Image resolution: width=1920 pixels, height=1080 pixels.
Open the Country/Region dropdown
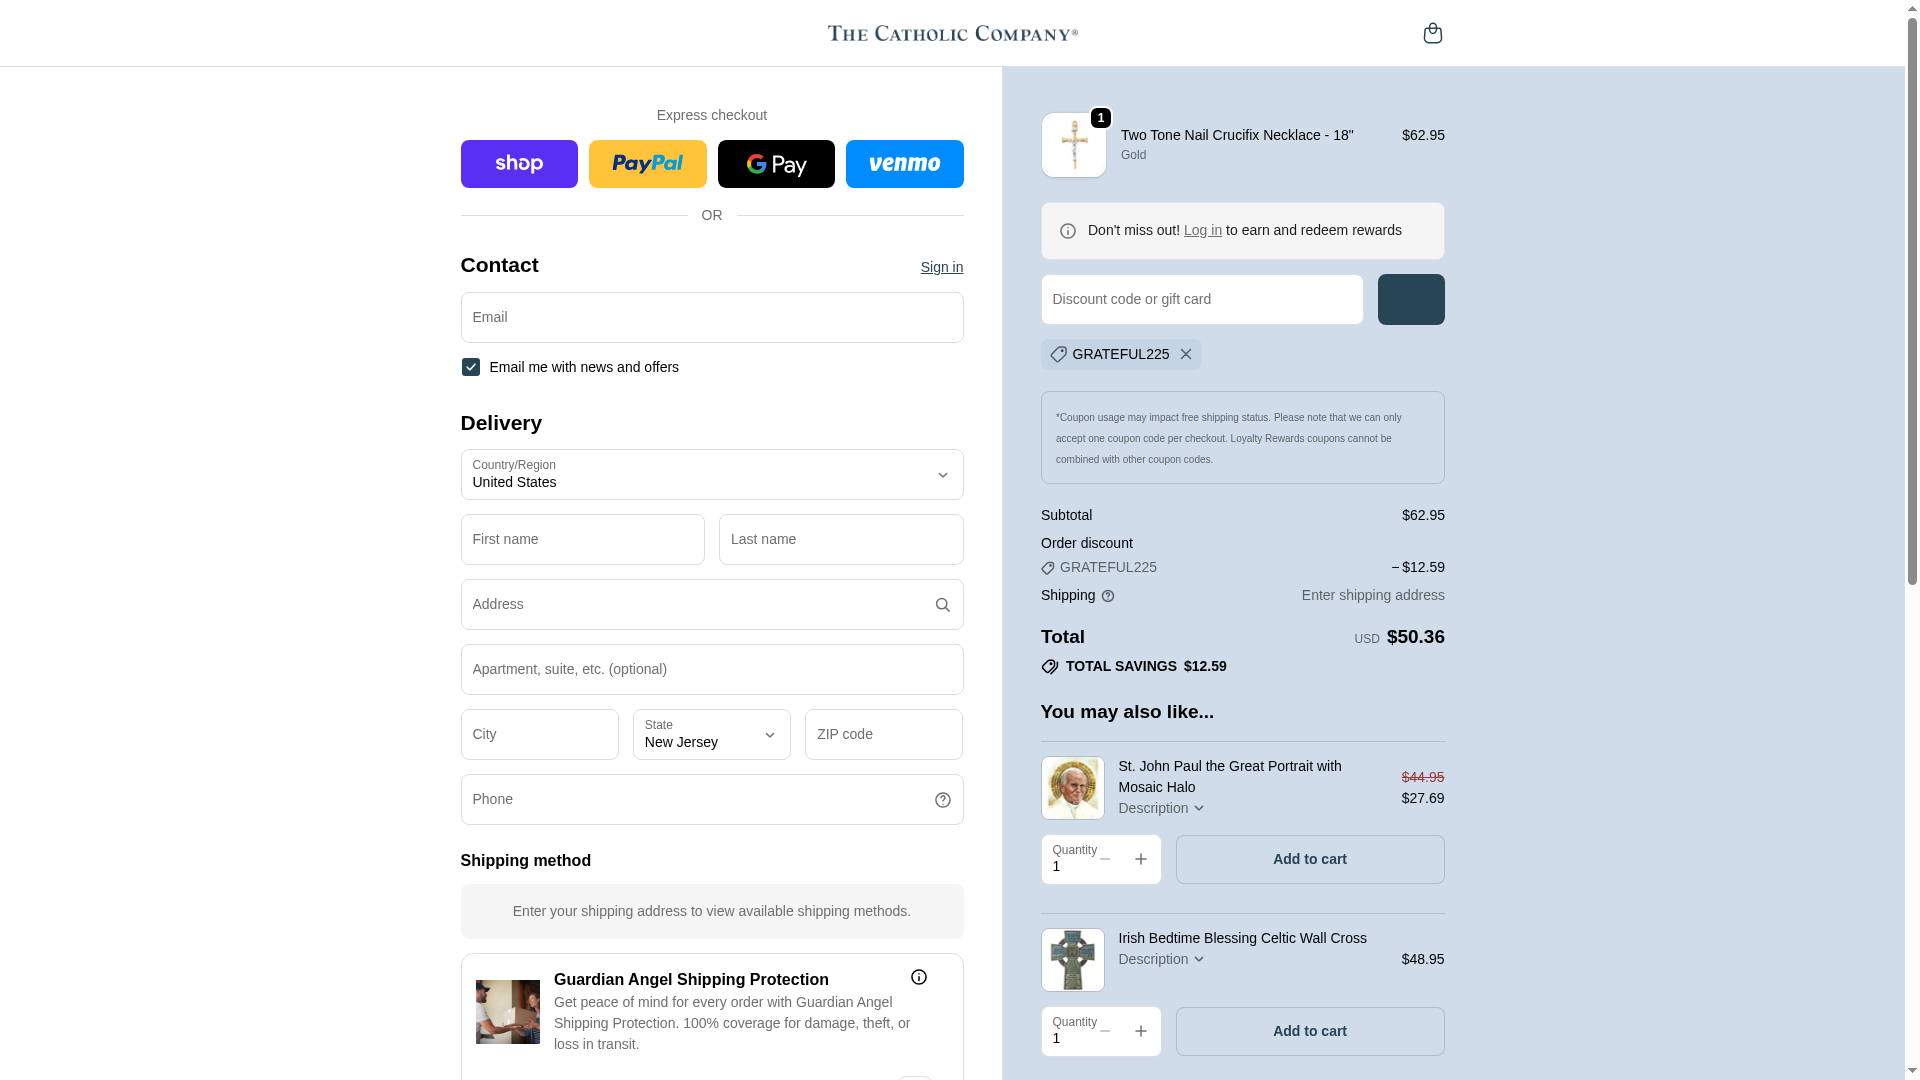[712, 475]
